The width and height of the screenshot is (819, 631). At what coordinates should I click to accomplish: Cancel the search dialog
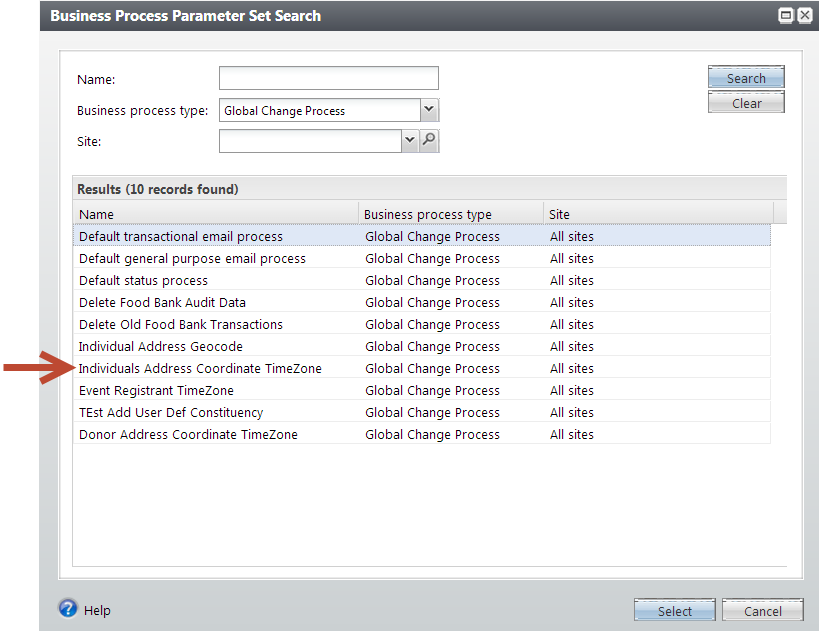762,611
